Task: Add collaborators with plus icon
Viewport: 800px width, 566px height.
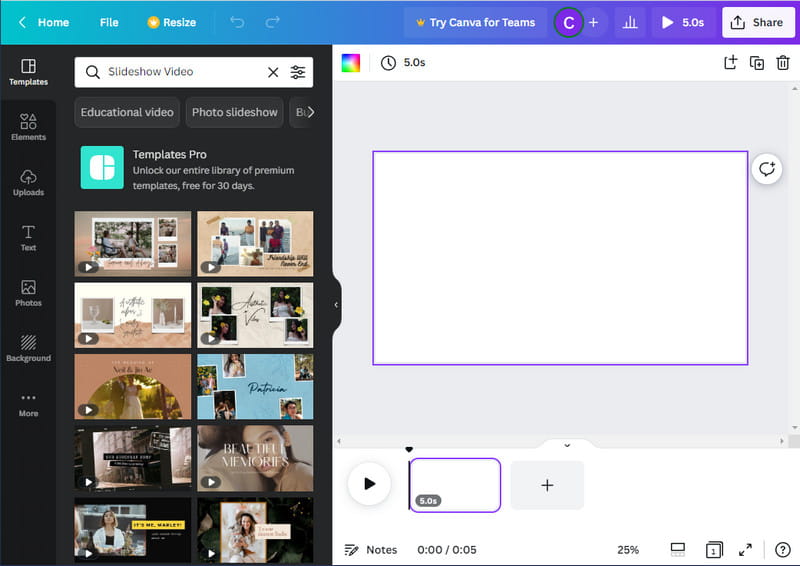Action: click(x=593, y=22)
